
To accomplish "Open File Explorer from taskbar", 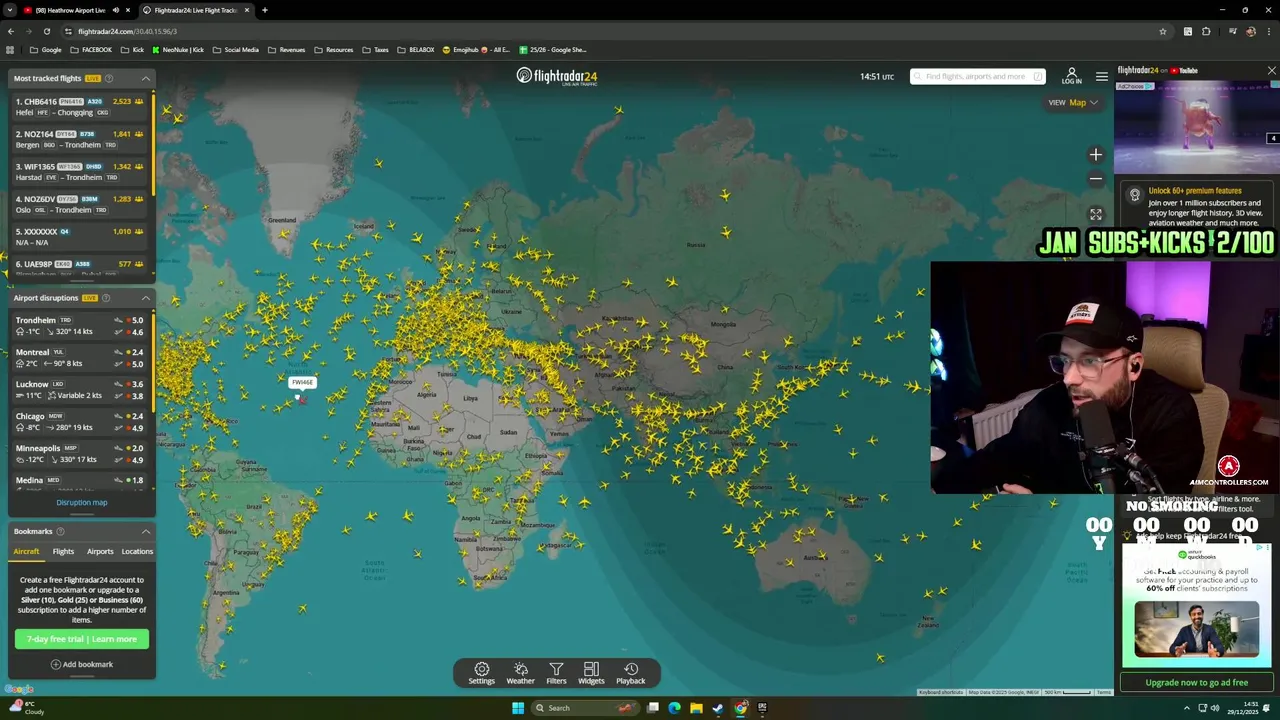I will [x=696, y=708].
